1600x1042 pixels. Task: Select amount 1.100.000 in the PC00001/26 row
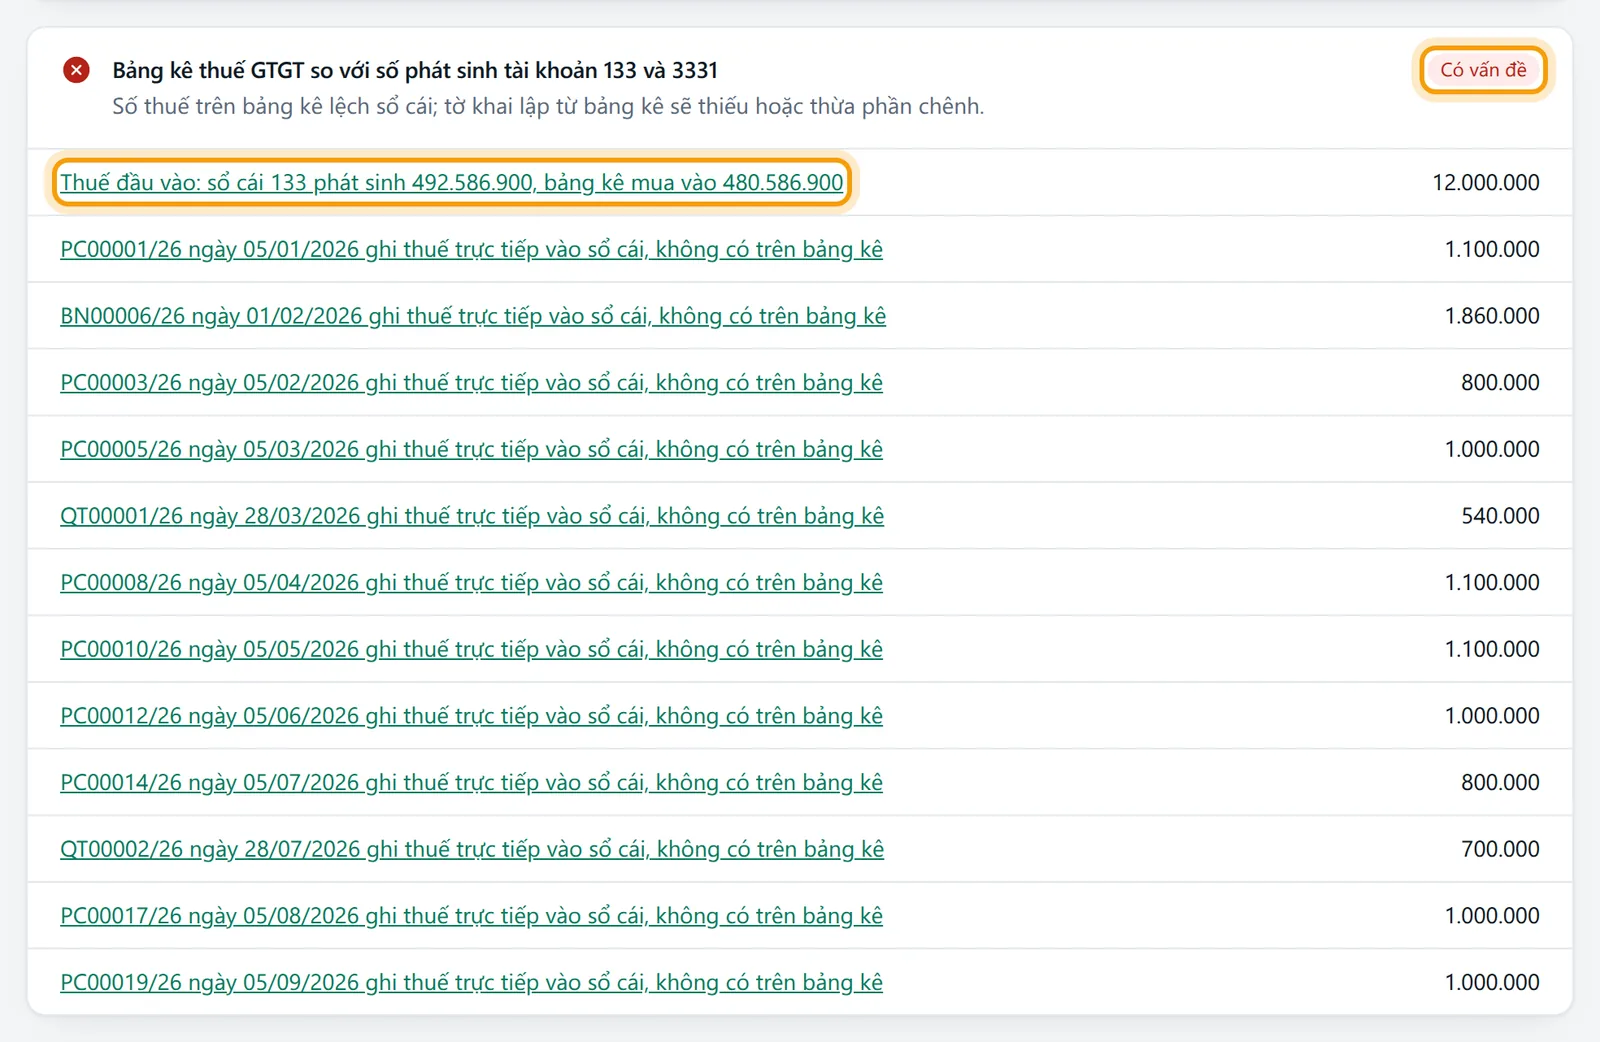[1491, 249]
